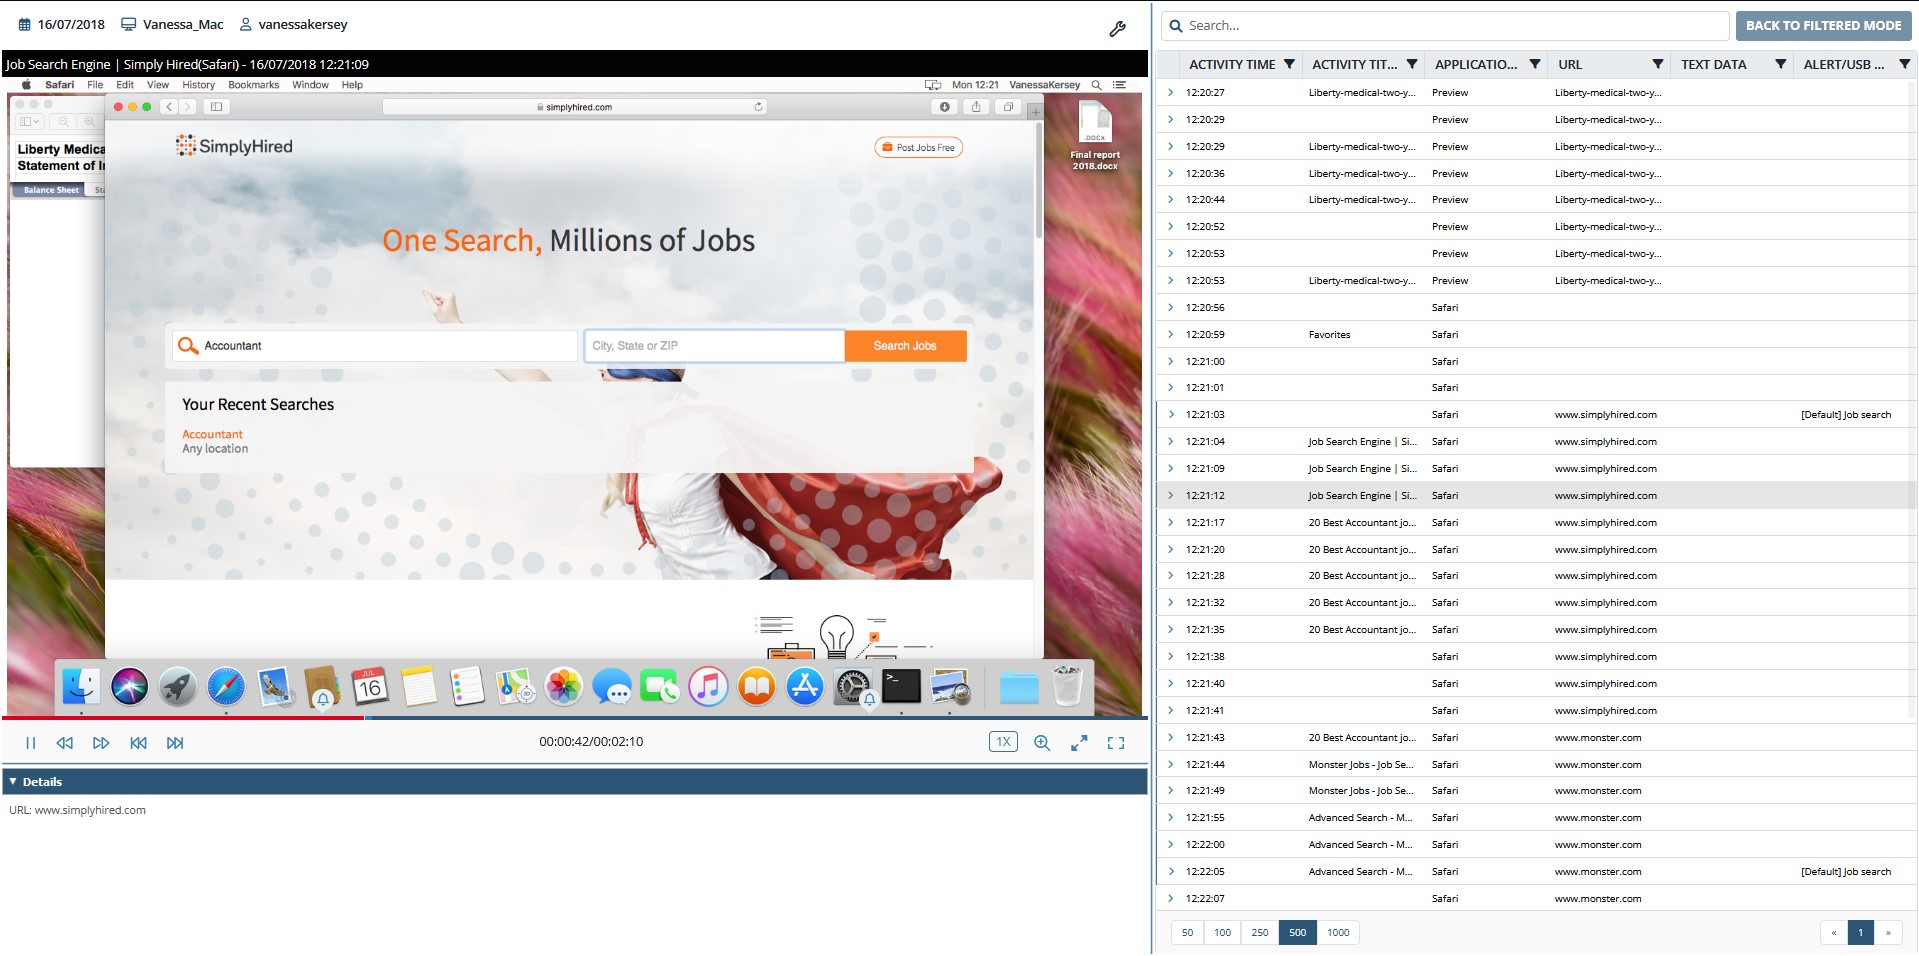Expand the 12:20:27 activity row

click(x=1170, y=92)
